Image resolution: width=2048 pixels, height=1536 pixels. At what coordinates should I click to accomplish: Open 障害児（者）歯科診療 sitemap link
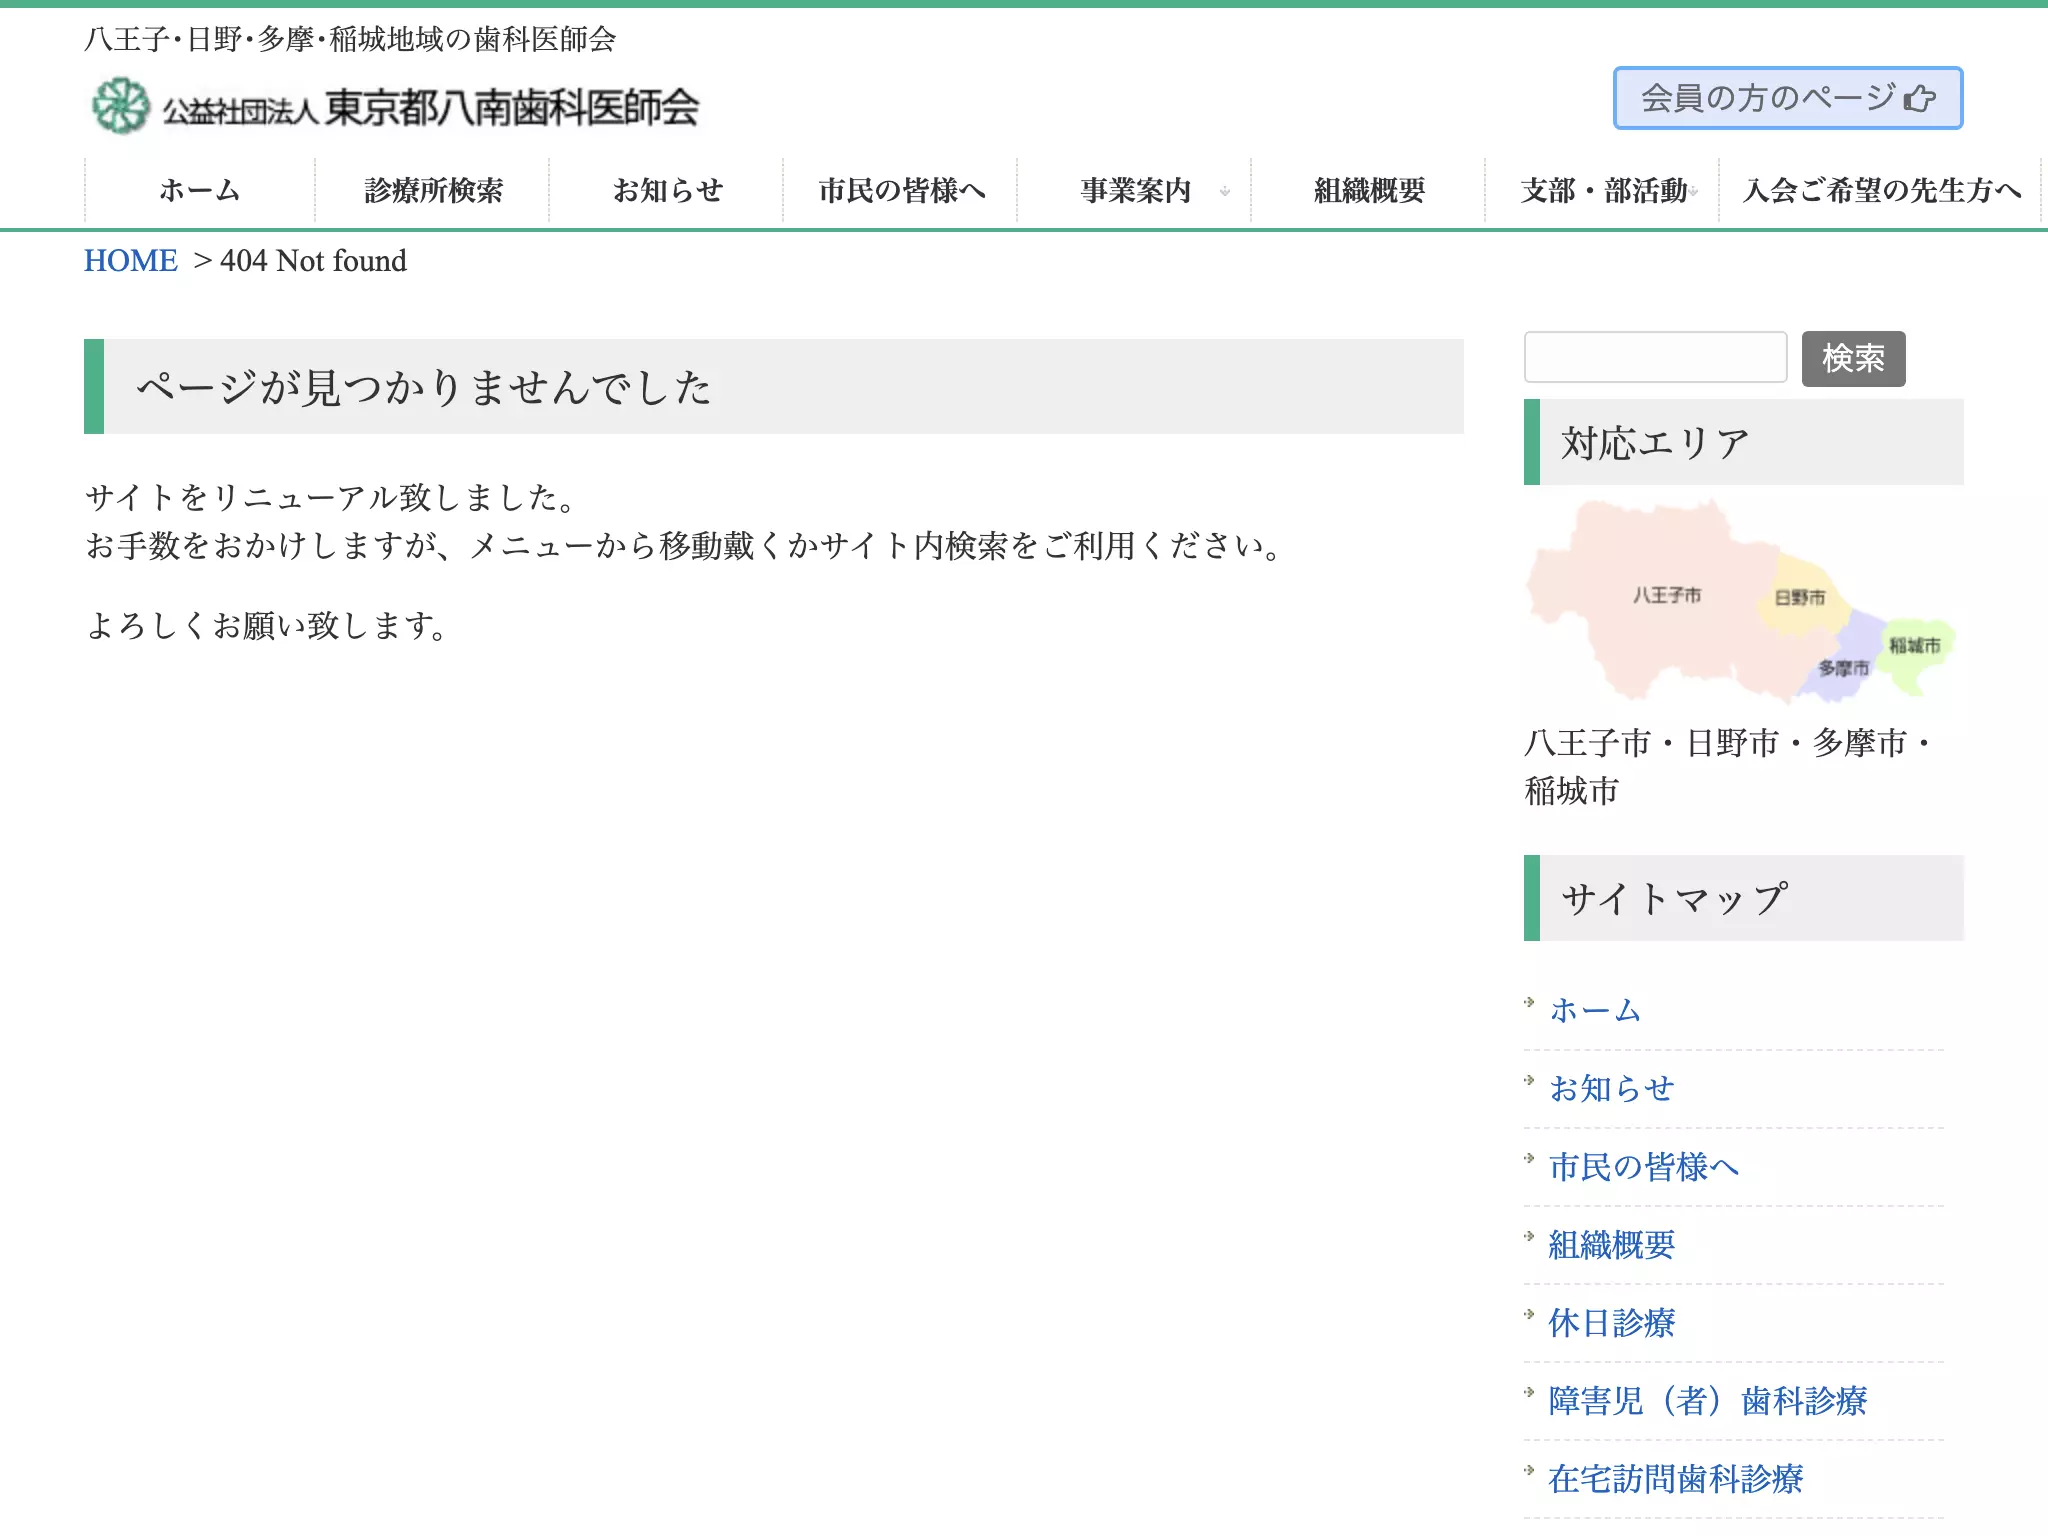[1707, 1400]
